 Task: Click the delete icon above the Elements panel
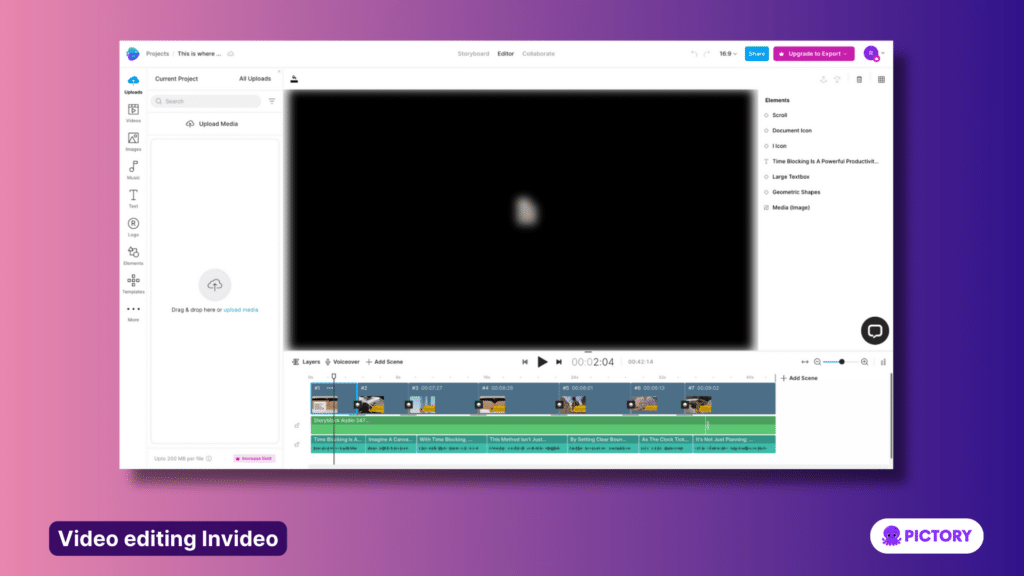[858, 78]
